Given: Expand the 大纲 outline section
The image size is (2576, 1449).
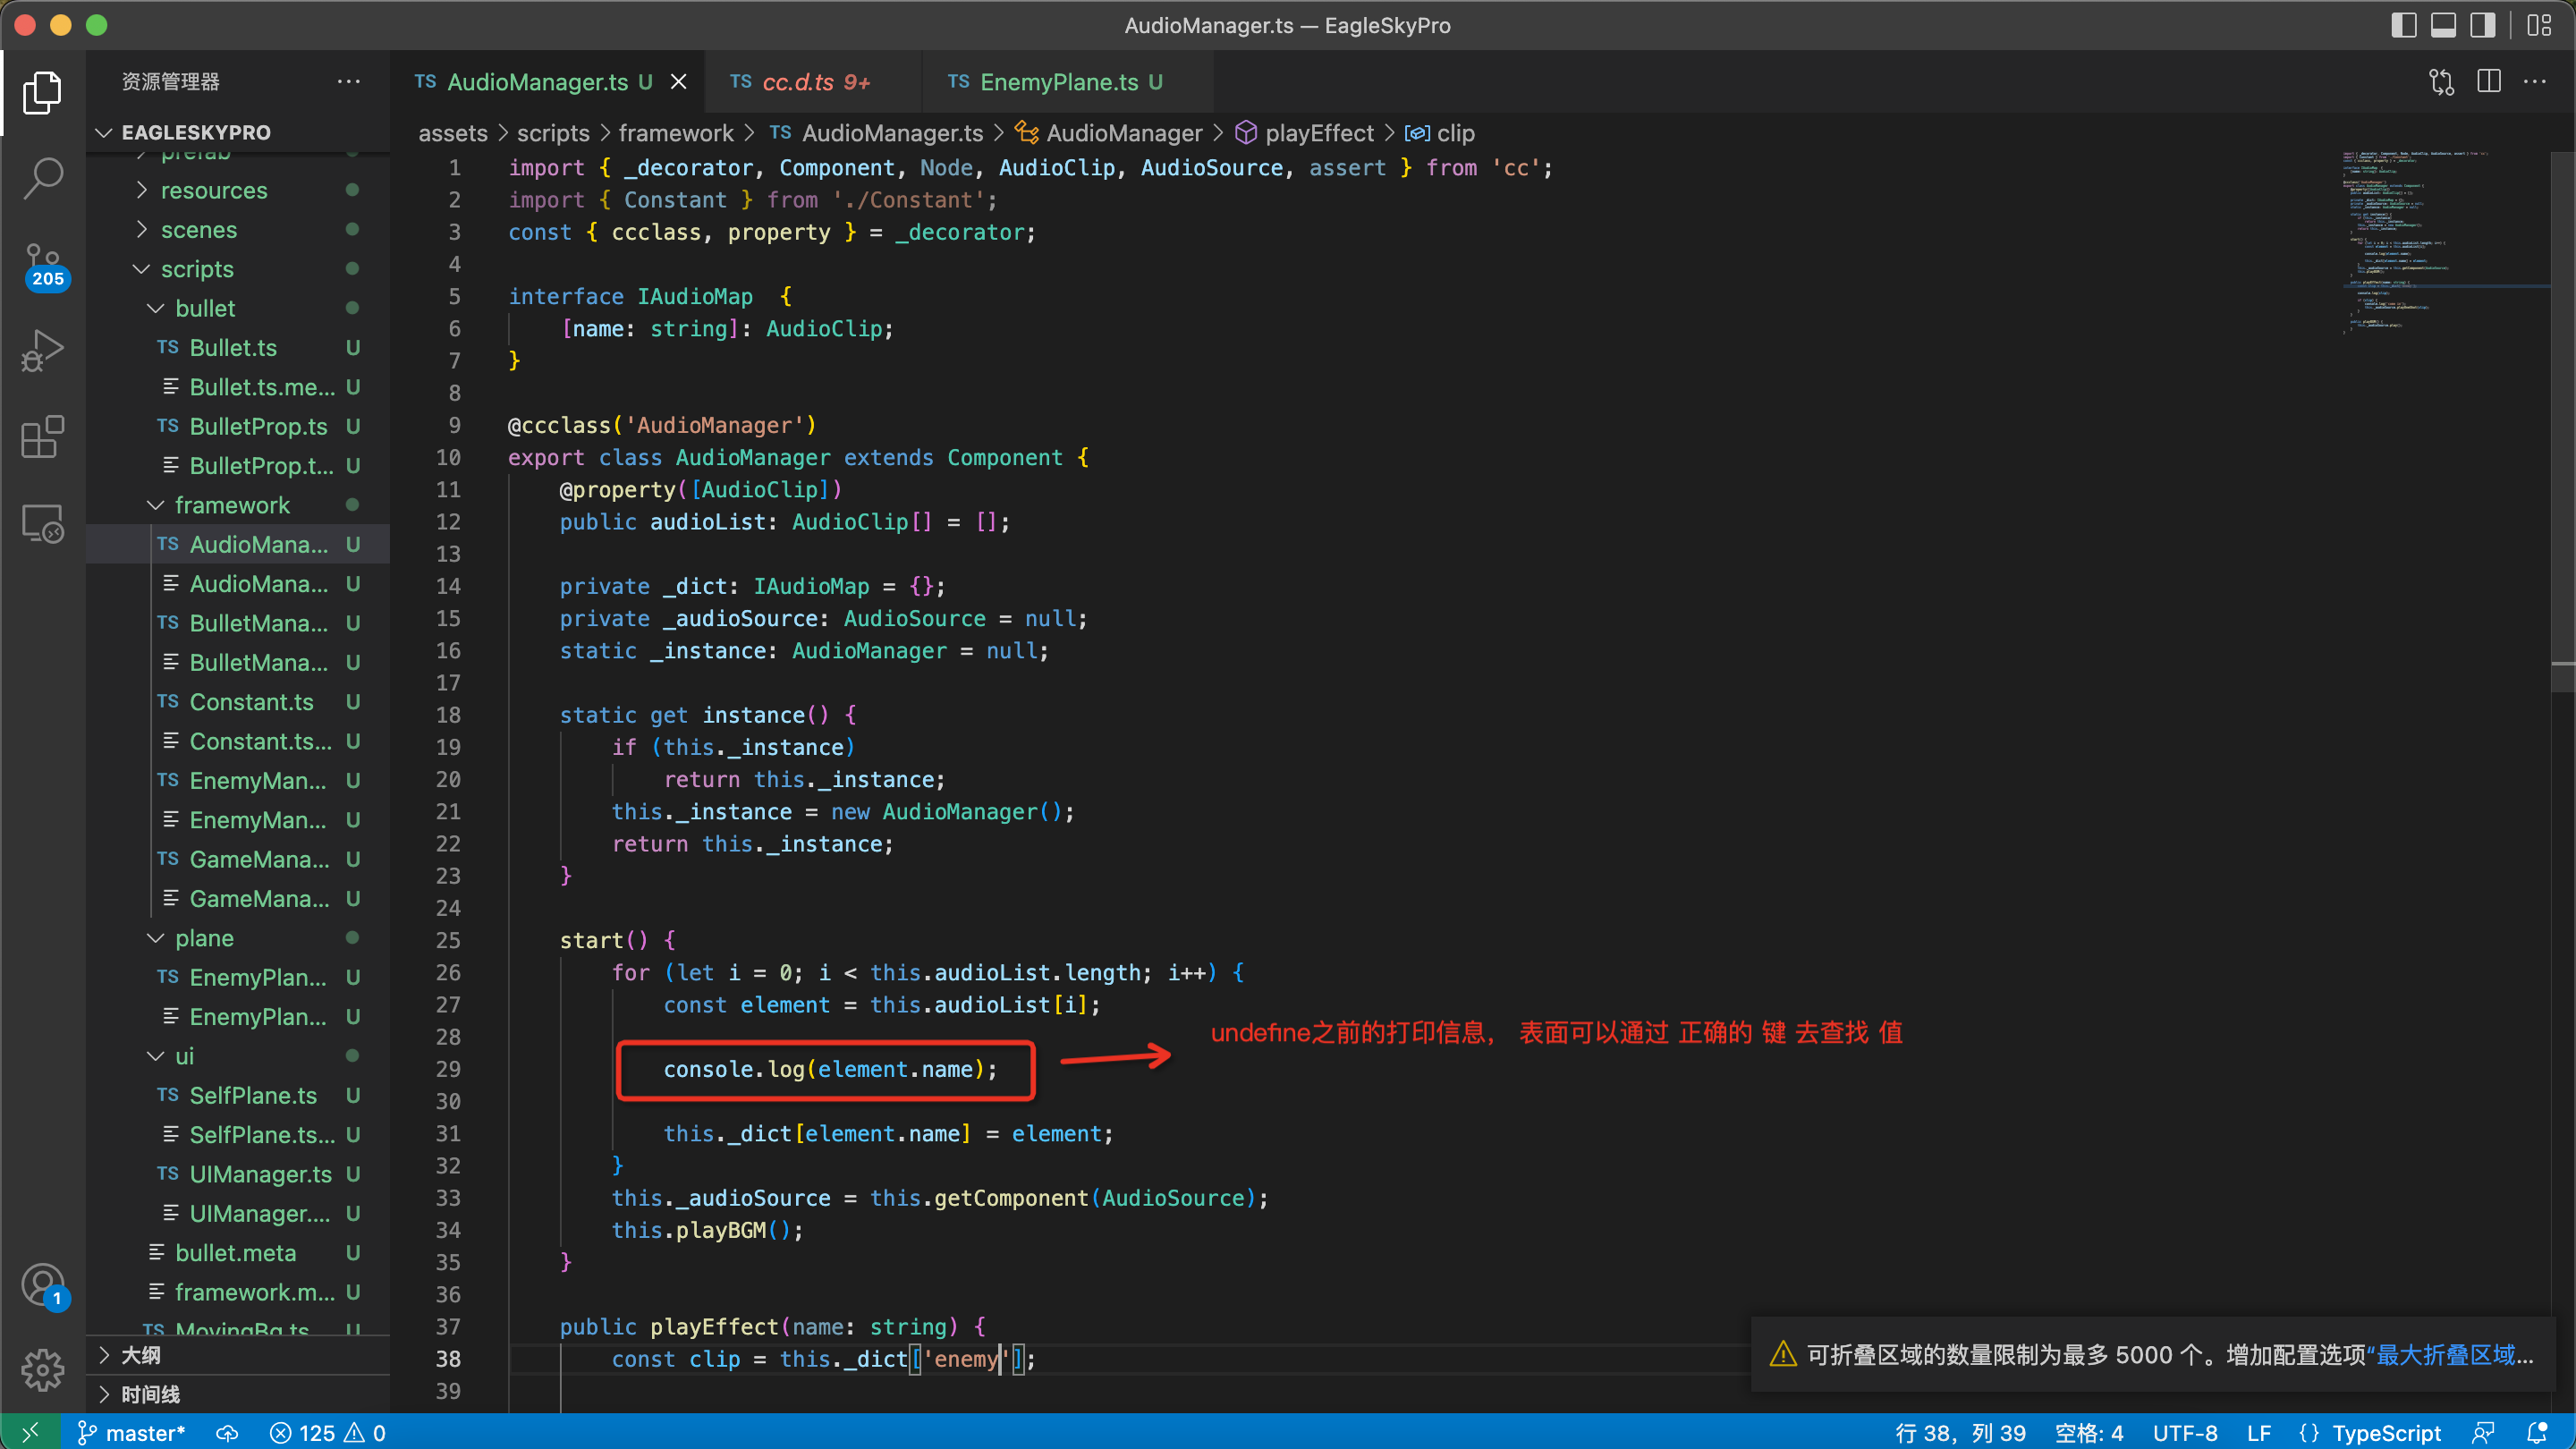Looking at the screenshot, I should pos(140,1355).
